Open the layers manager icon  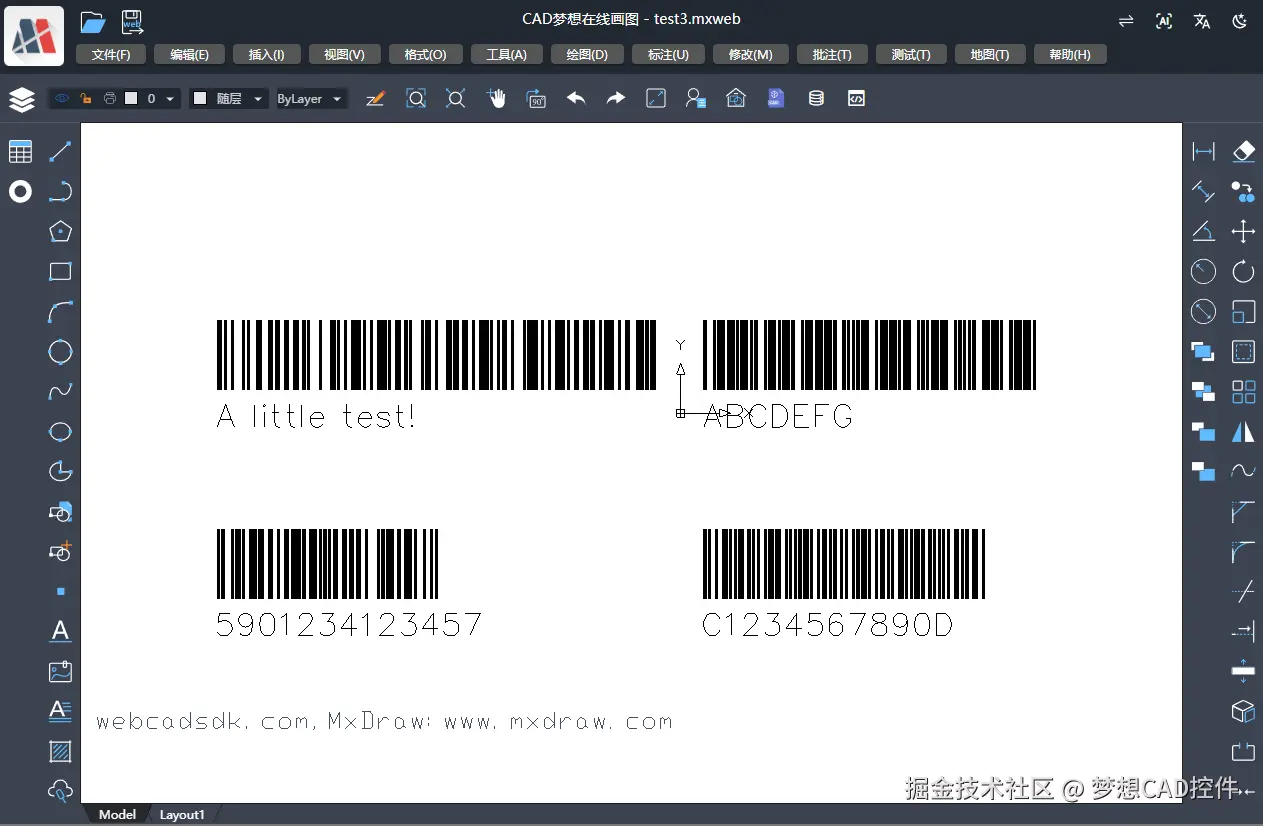pos(22,99)
